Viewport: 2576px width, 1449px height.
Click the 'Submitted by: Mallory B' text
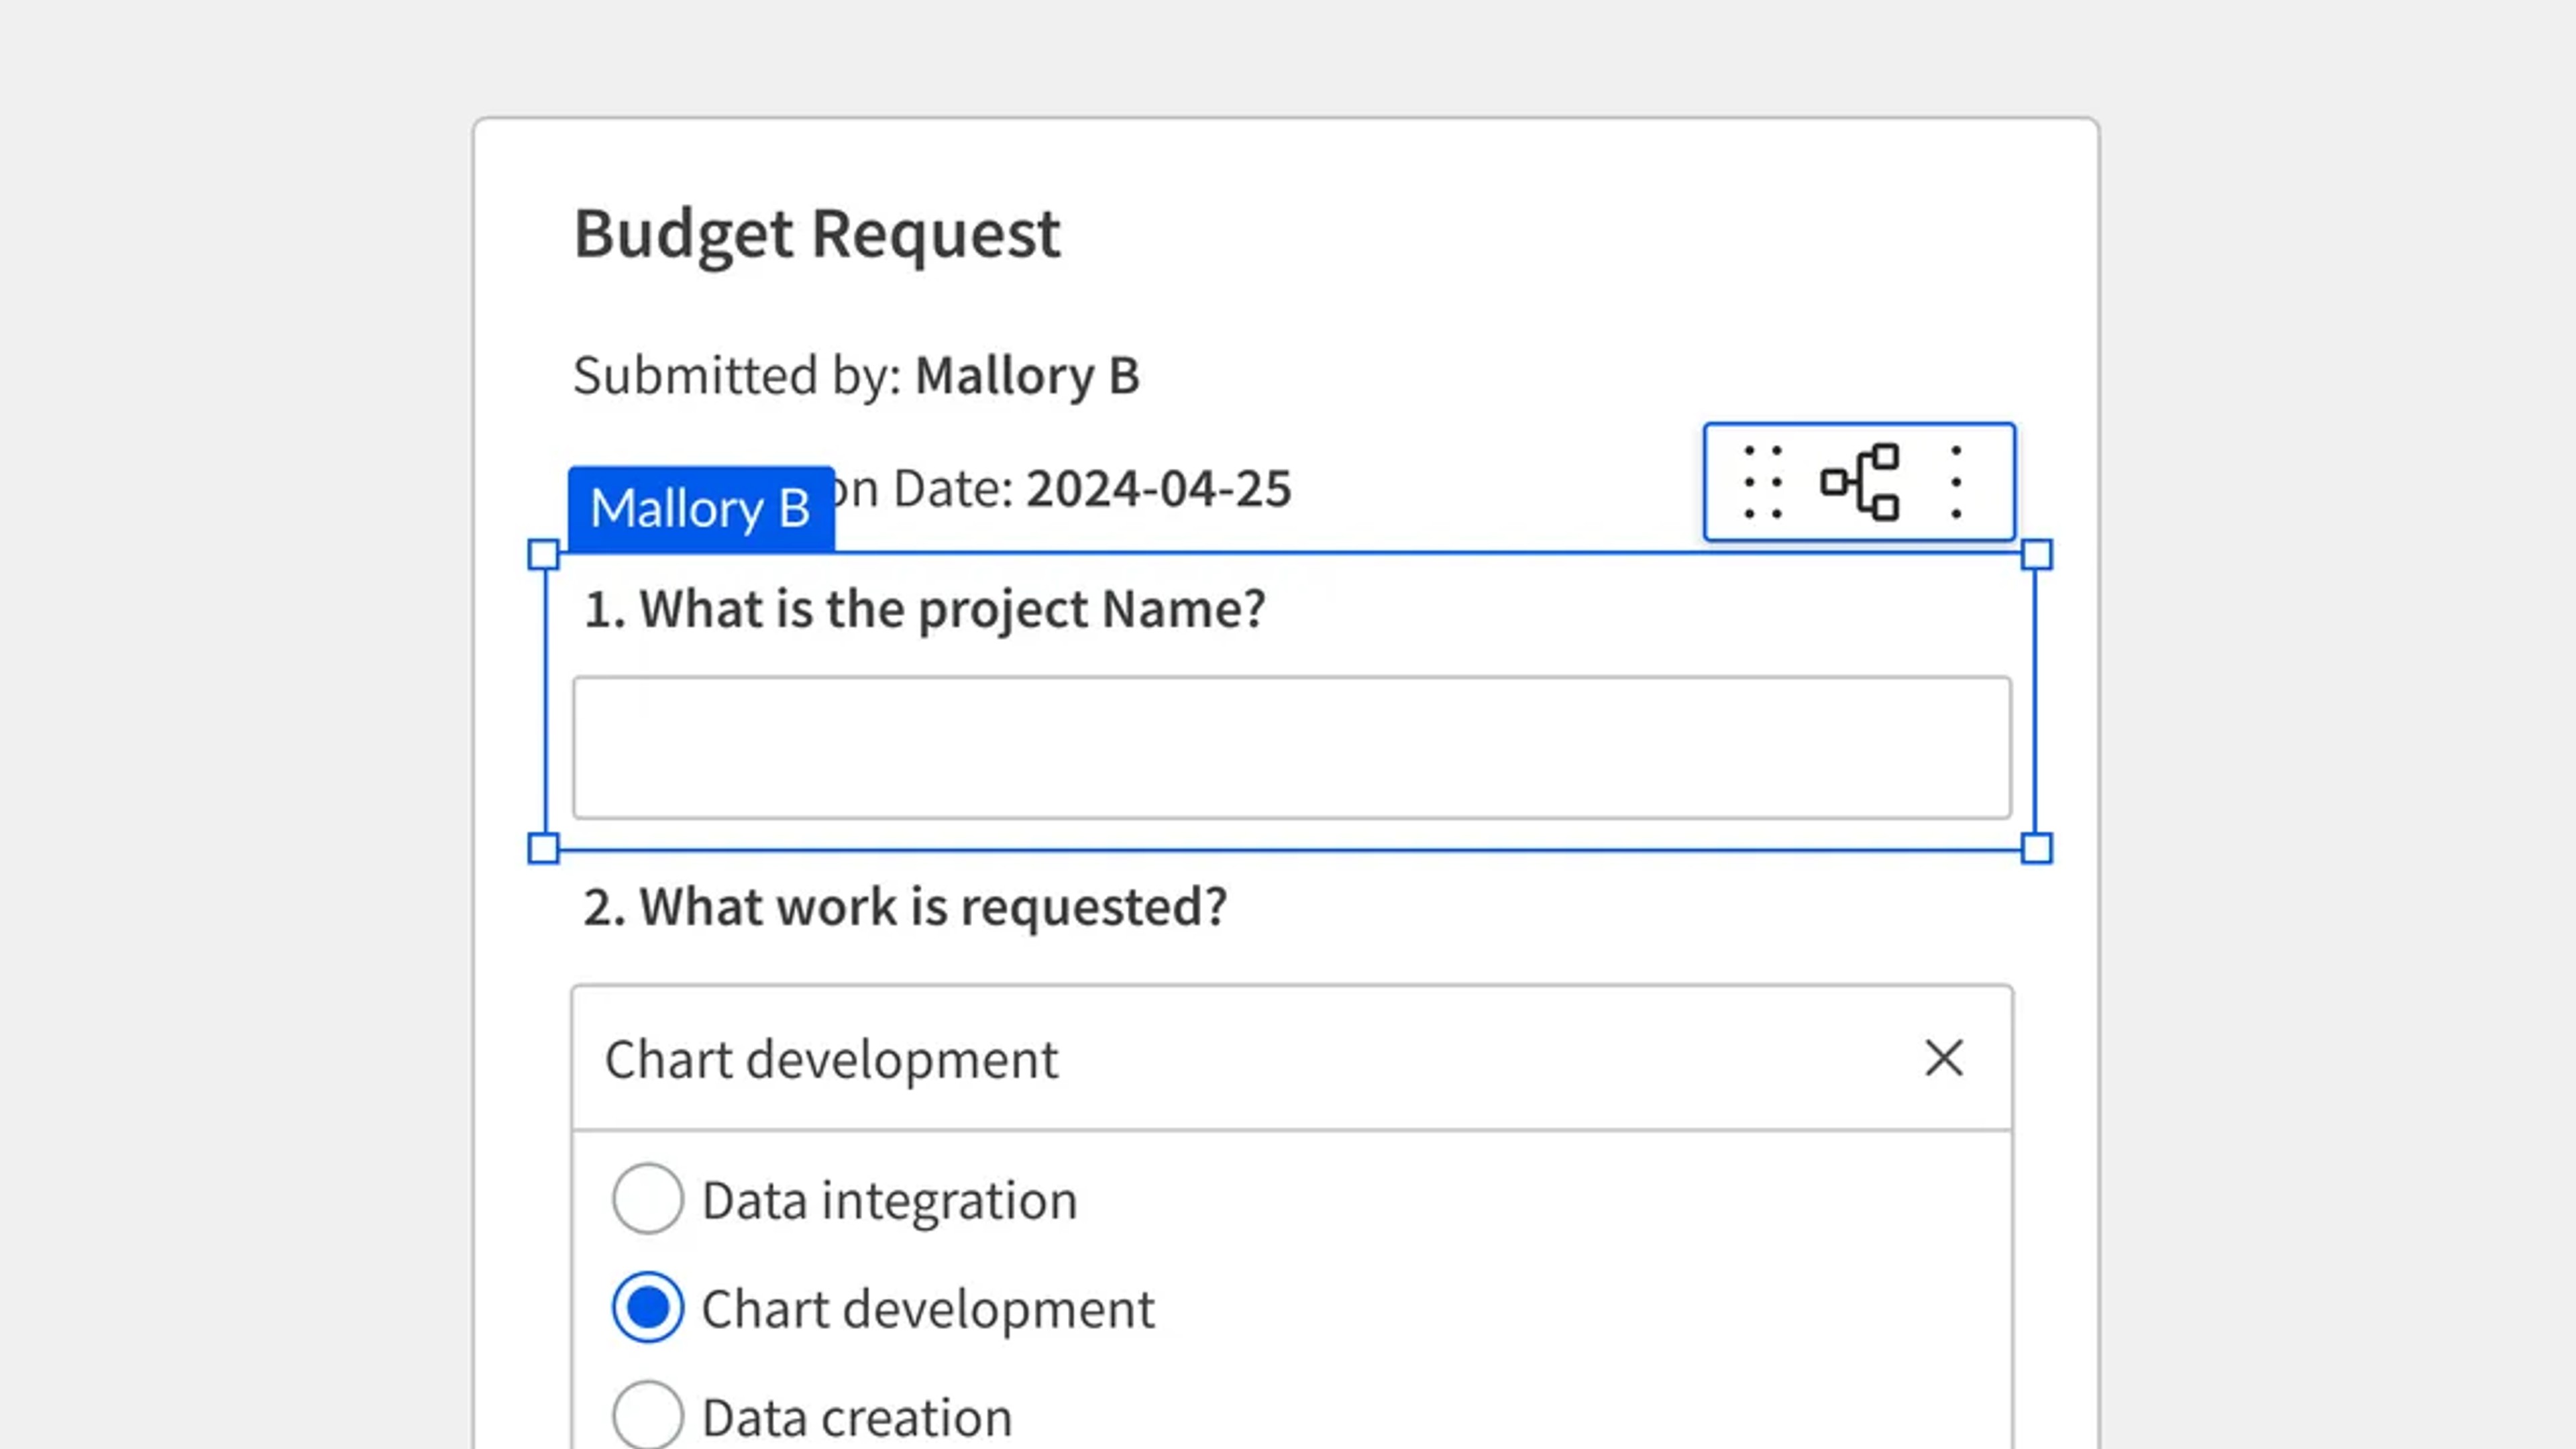(x=856, y=376)
